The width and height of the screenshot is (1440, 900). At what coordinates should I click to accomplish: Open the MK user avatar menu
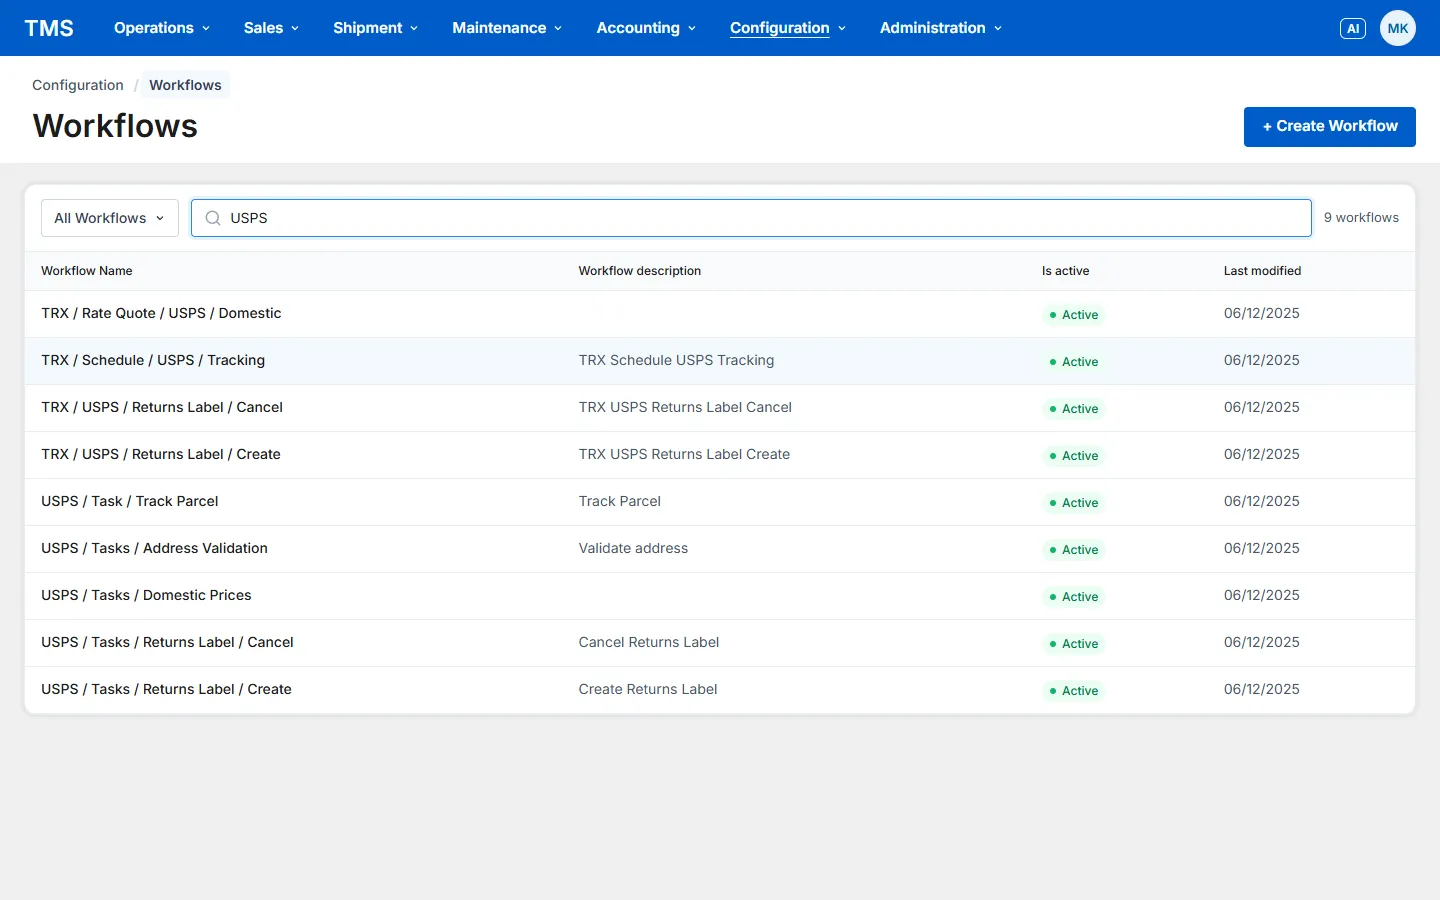click(1398, 28)
